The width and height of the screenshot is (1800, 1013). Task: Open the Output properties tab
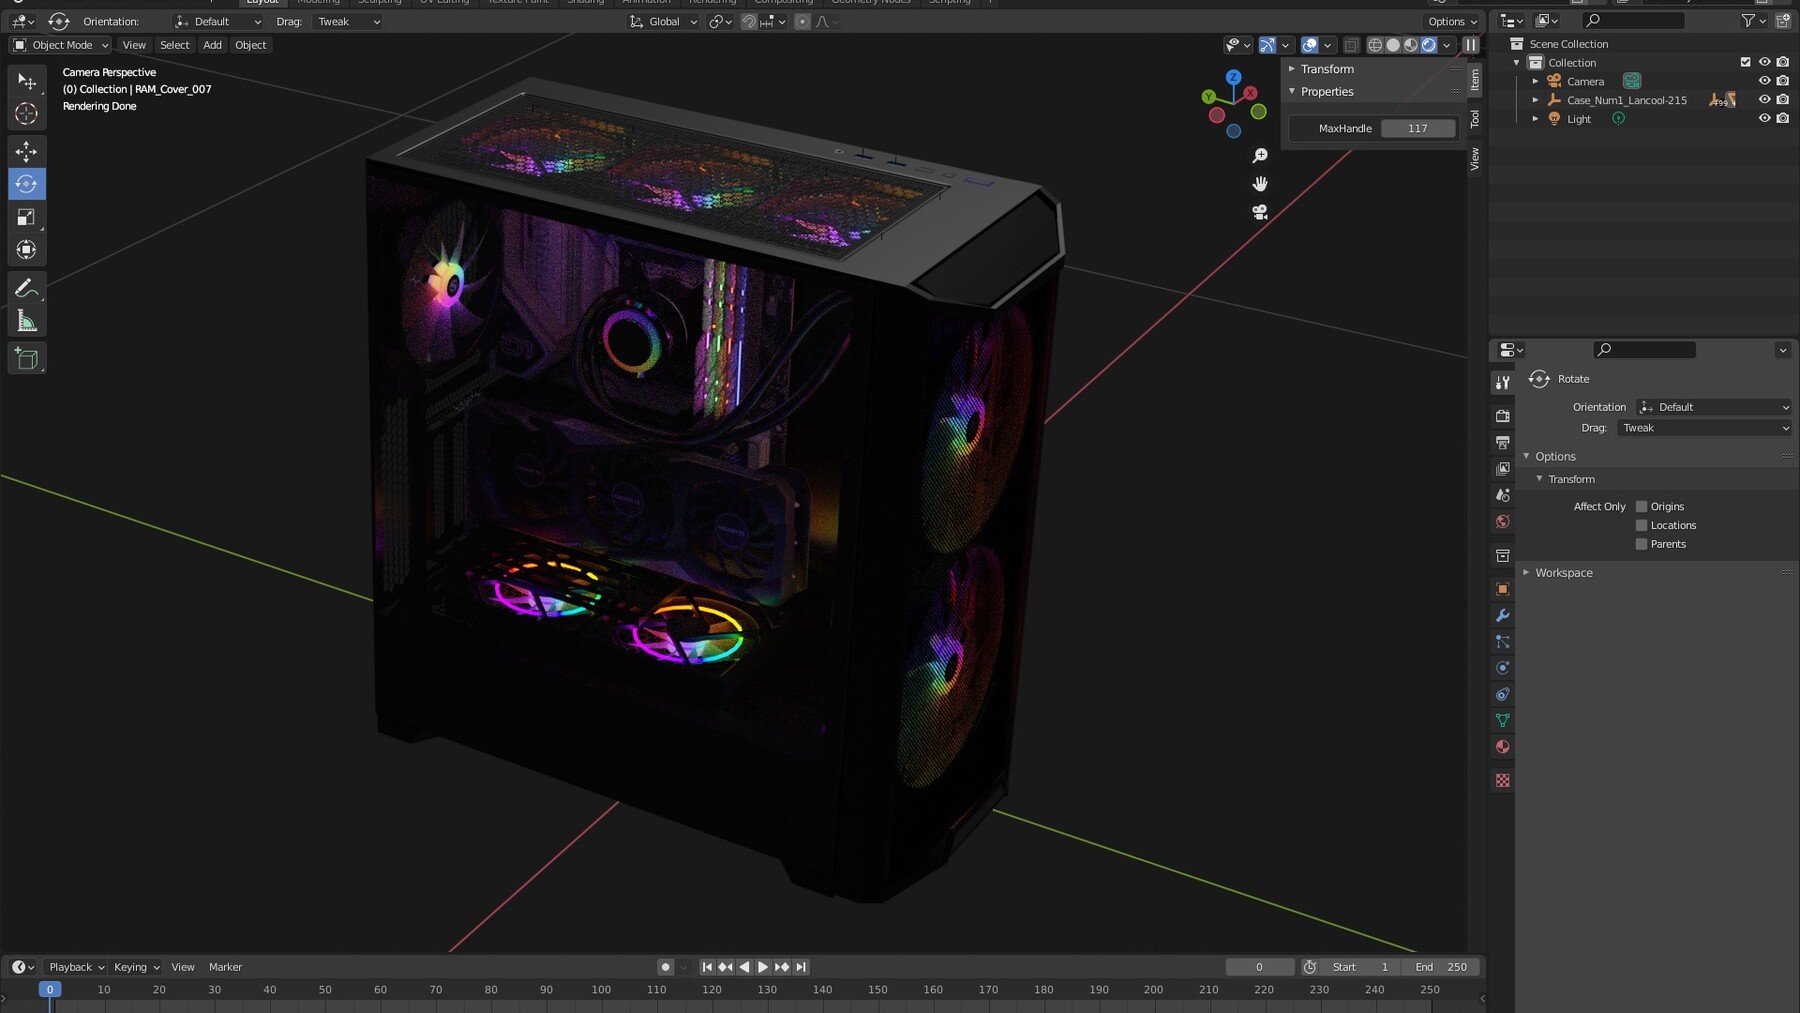click(1502, 442)
